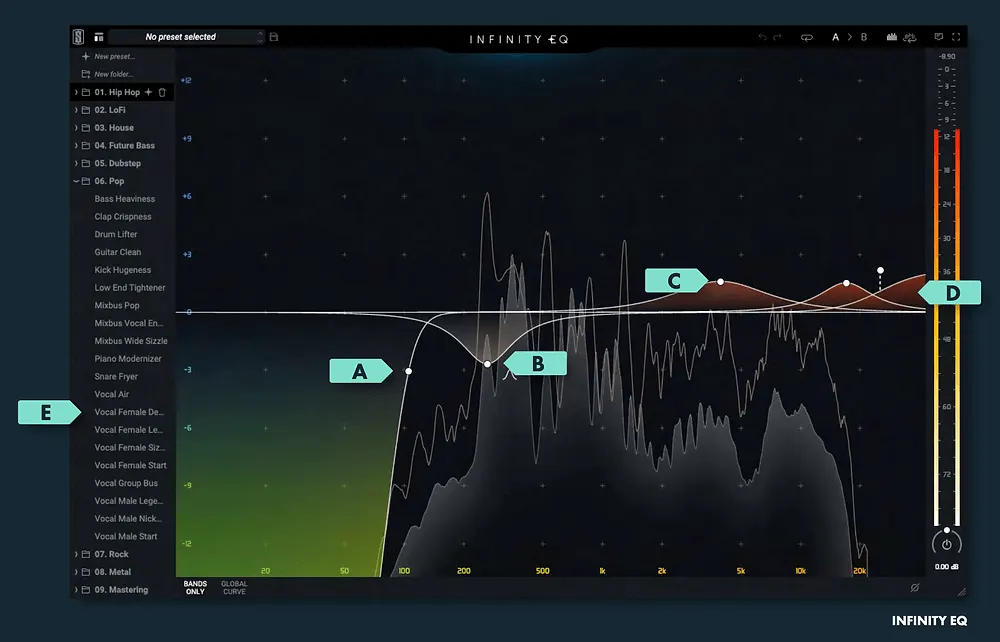Collapse the 06. Pop folder chevron
Viewport: 1000px width, 642px height.
click(x=76, y=181)
